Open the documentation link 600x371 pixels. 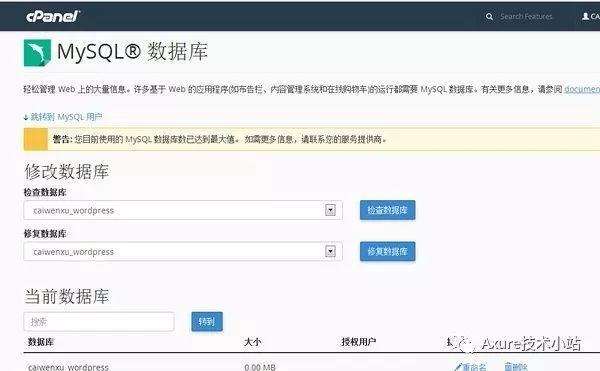pyautogui.click(x=582, y=89)
